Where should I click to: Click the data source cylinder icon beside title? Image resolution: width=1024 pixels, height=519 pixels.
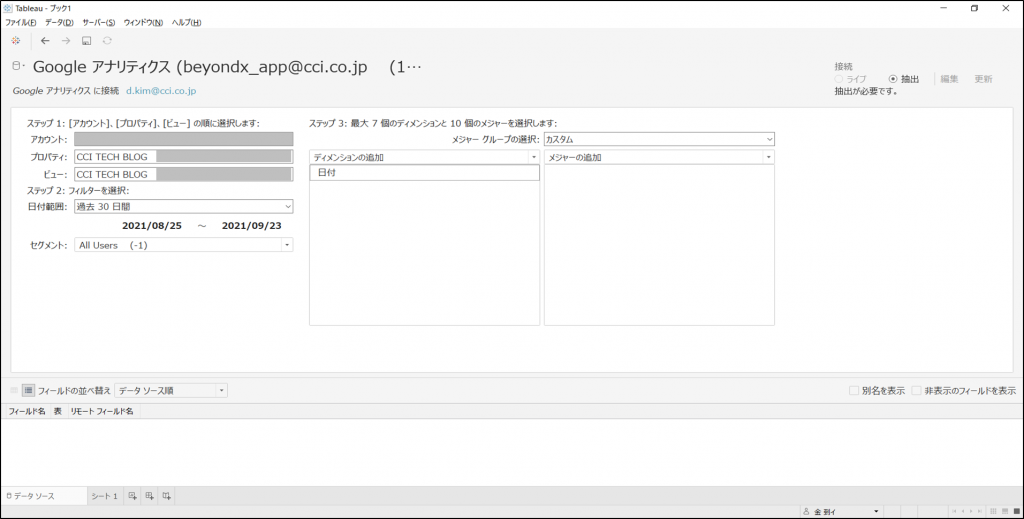pos(17,66)
